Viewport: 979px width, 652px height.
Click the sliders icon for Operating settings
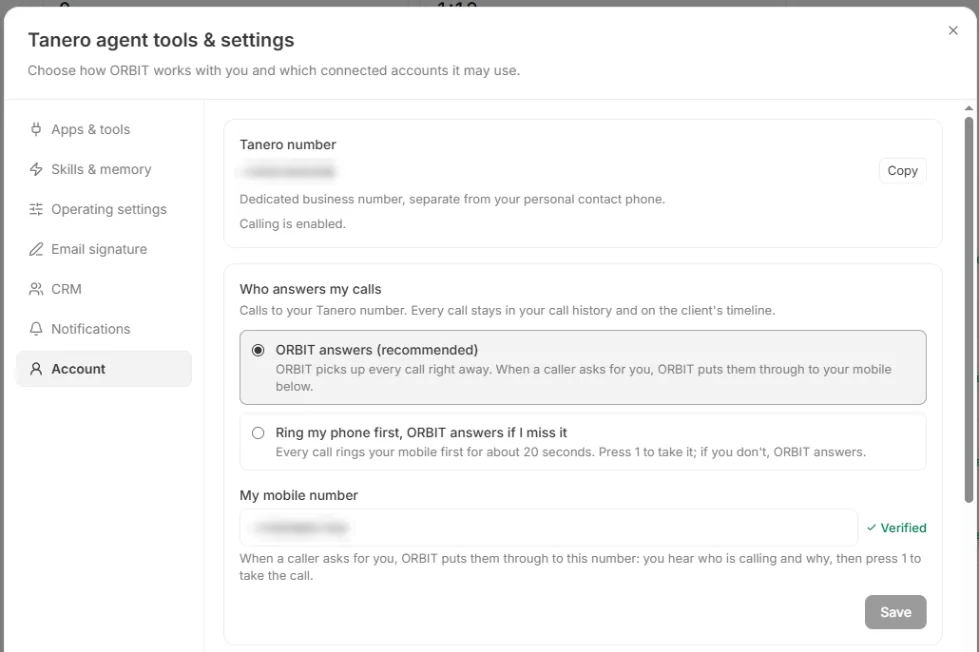(x=36, y=209)
